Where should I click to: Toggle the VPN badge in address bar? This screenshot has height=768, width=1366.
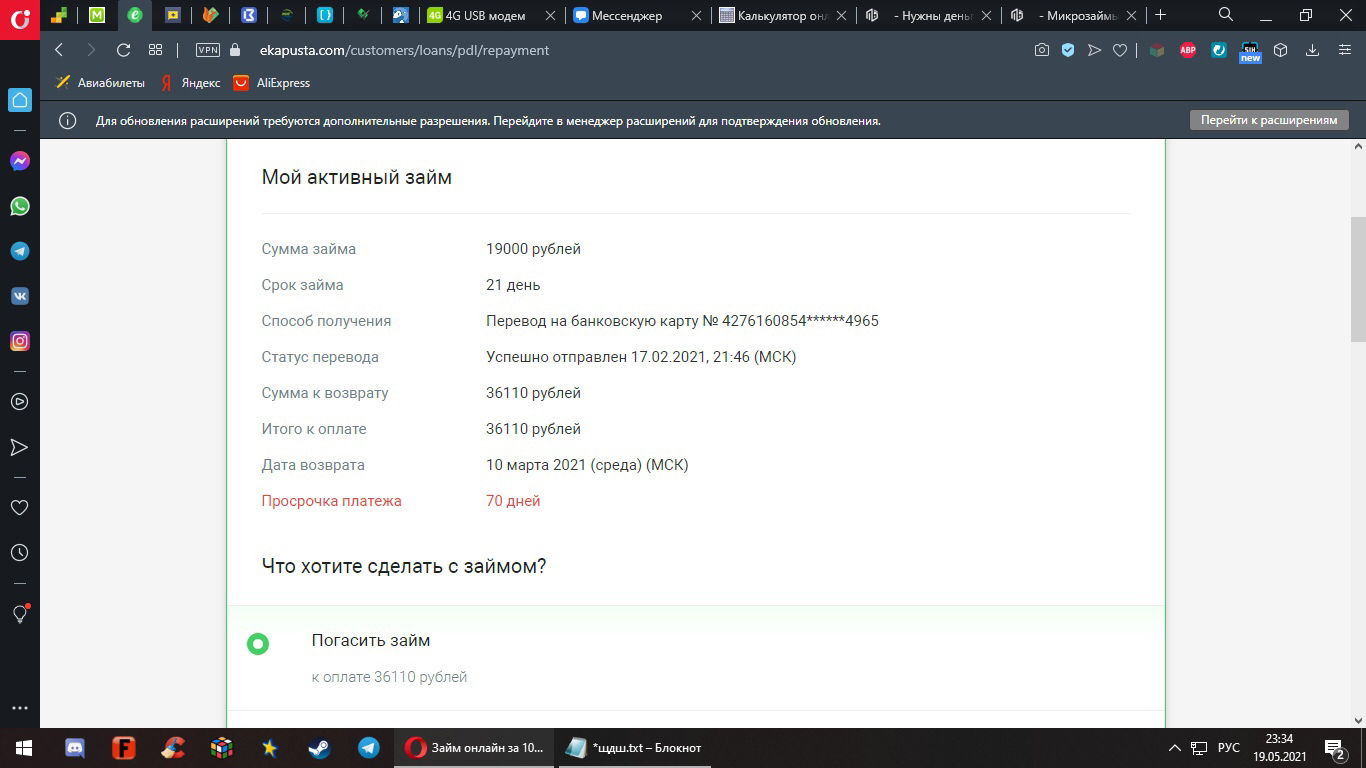click(x=208, y=50)
